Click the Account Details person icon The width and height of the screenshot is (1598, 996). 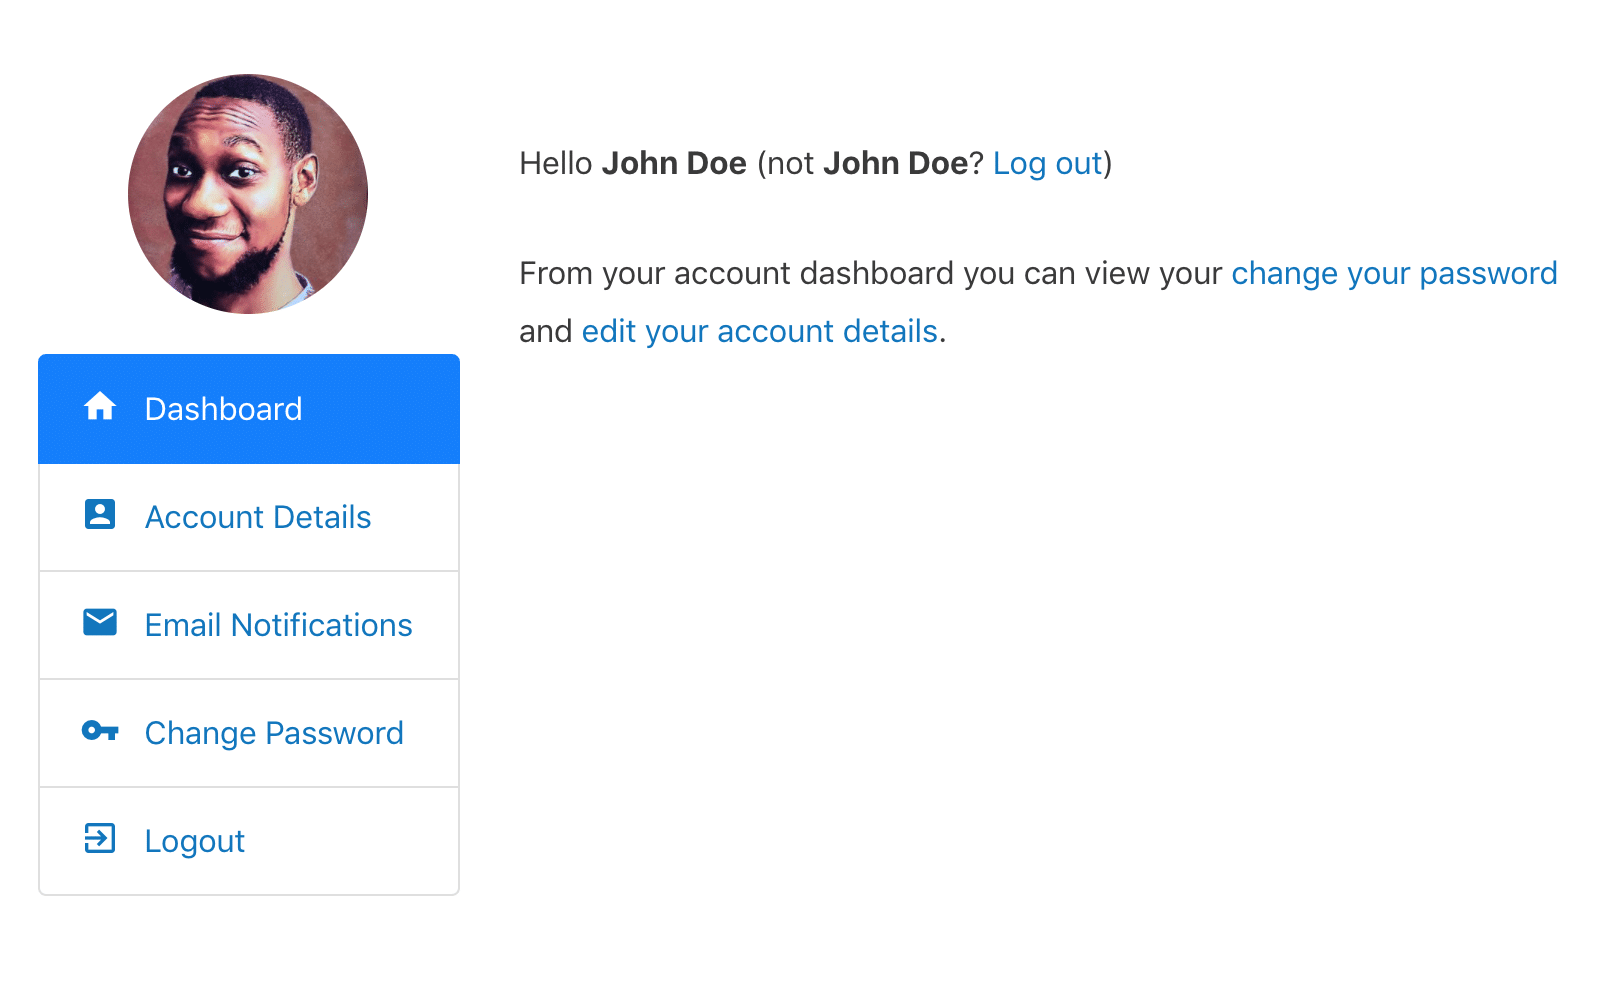pos(100,514)
